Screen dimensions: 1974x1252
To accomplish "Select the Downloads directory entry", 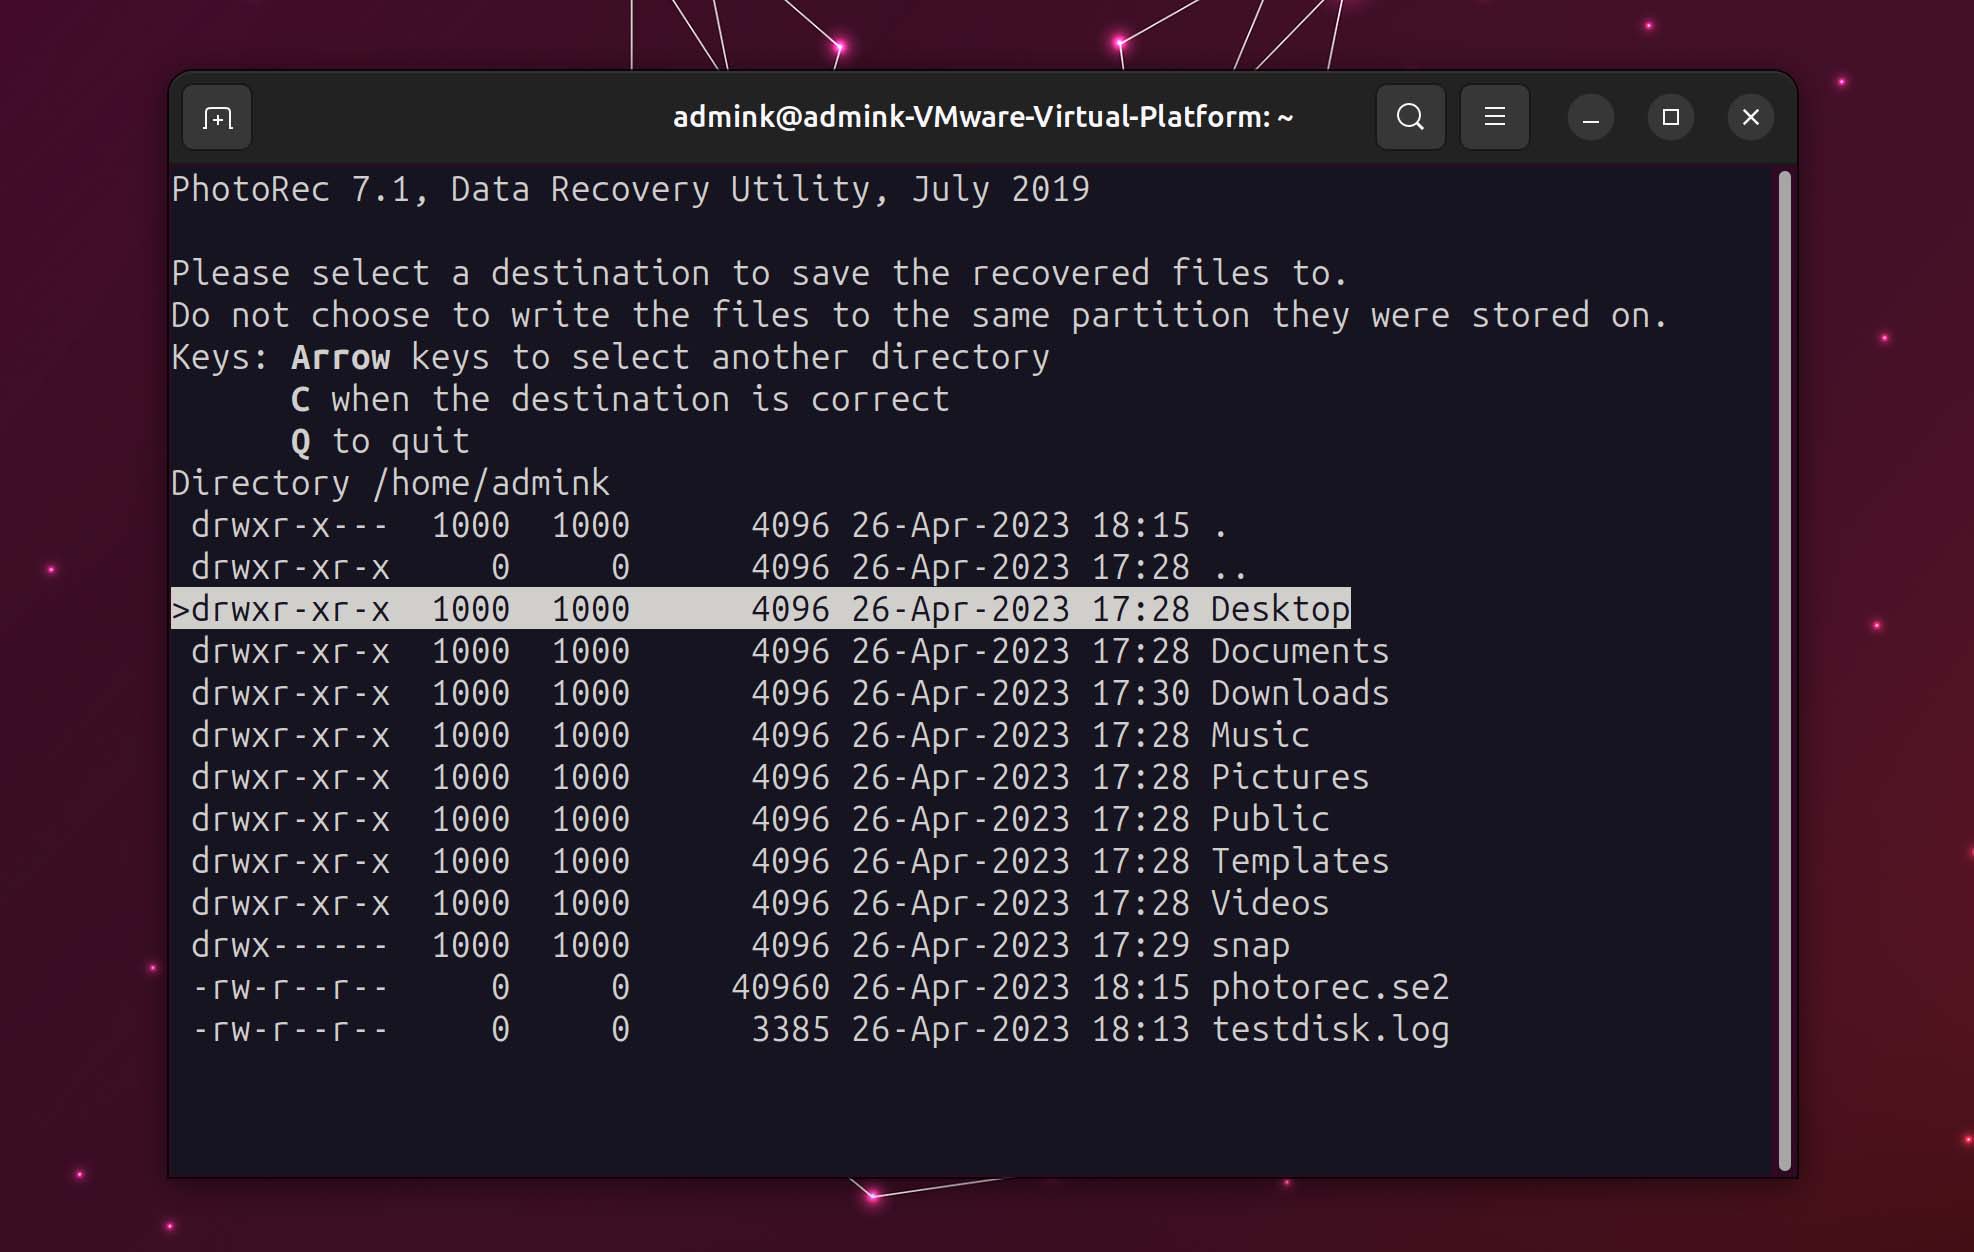I will tap(790, 693).
